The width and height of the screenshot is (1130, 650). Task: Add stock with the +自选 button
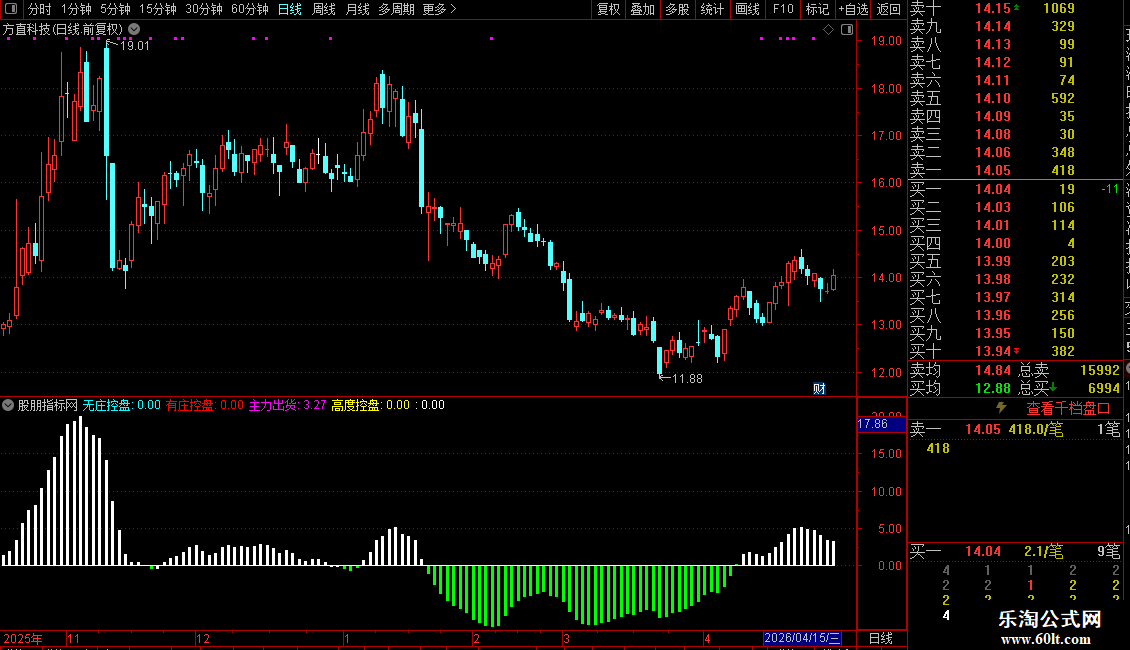[853, 9]
